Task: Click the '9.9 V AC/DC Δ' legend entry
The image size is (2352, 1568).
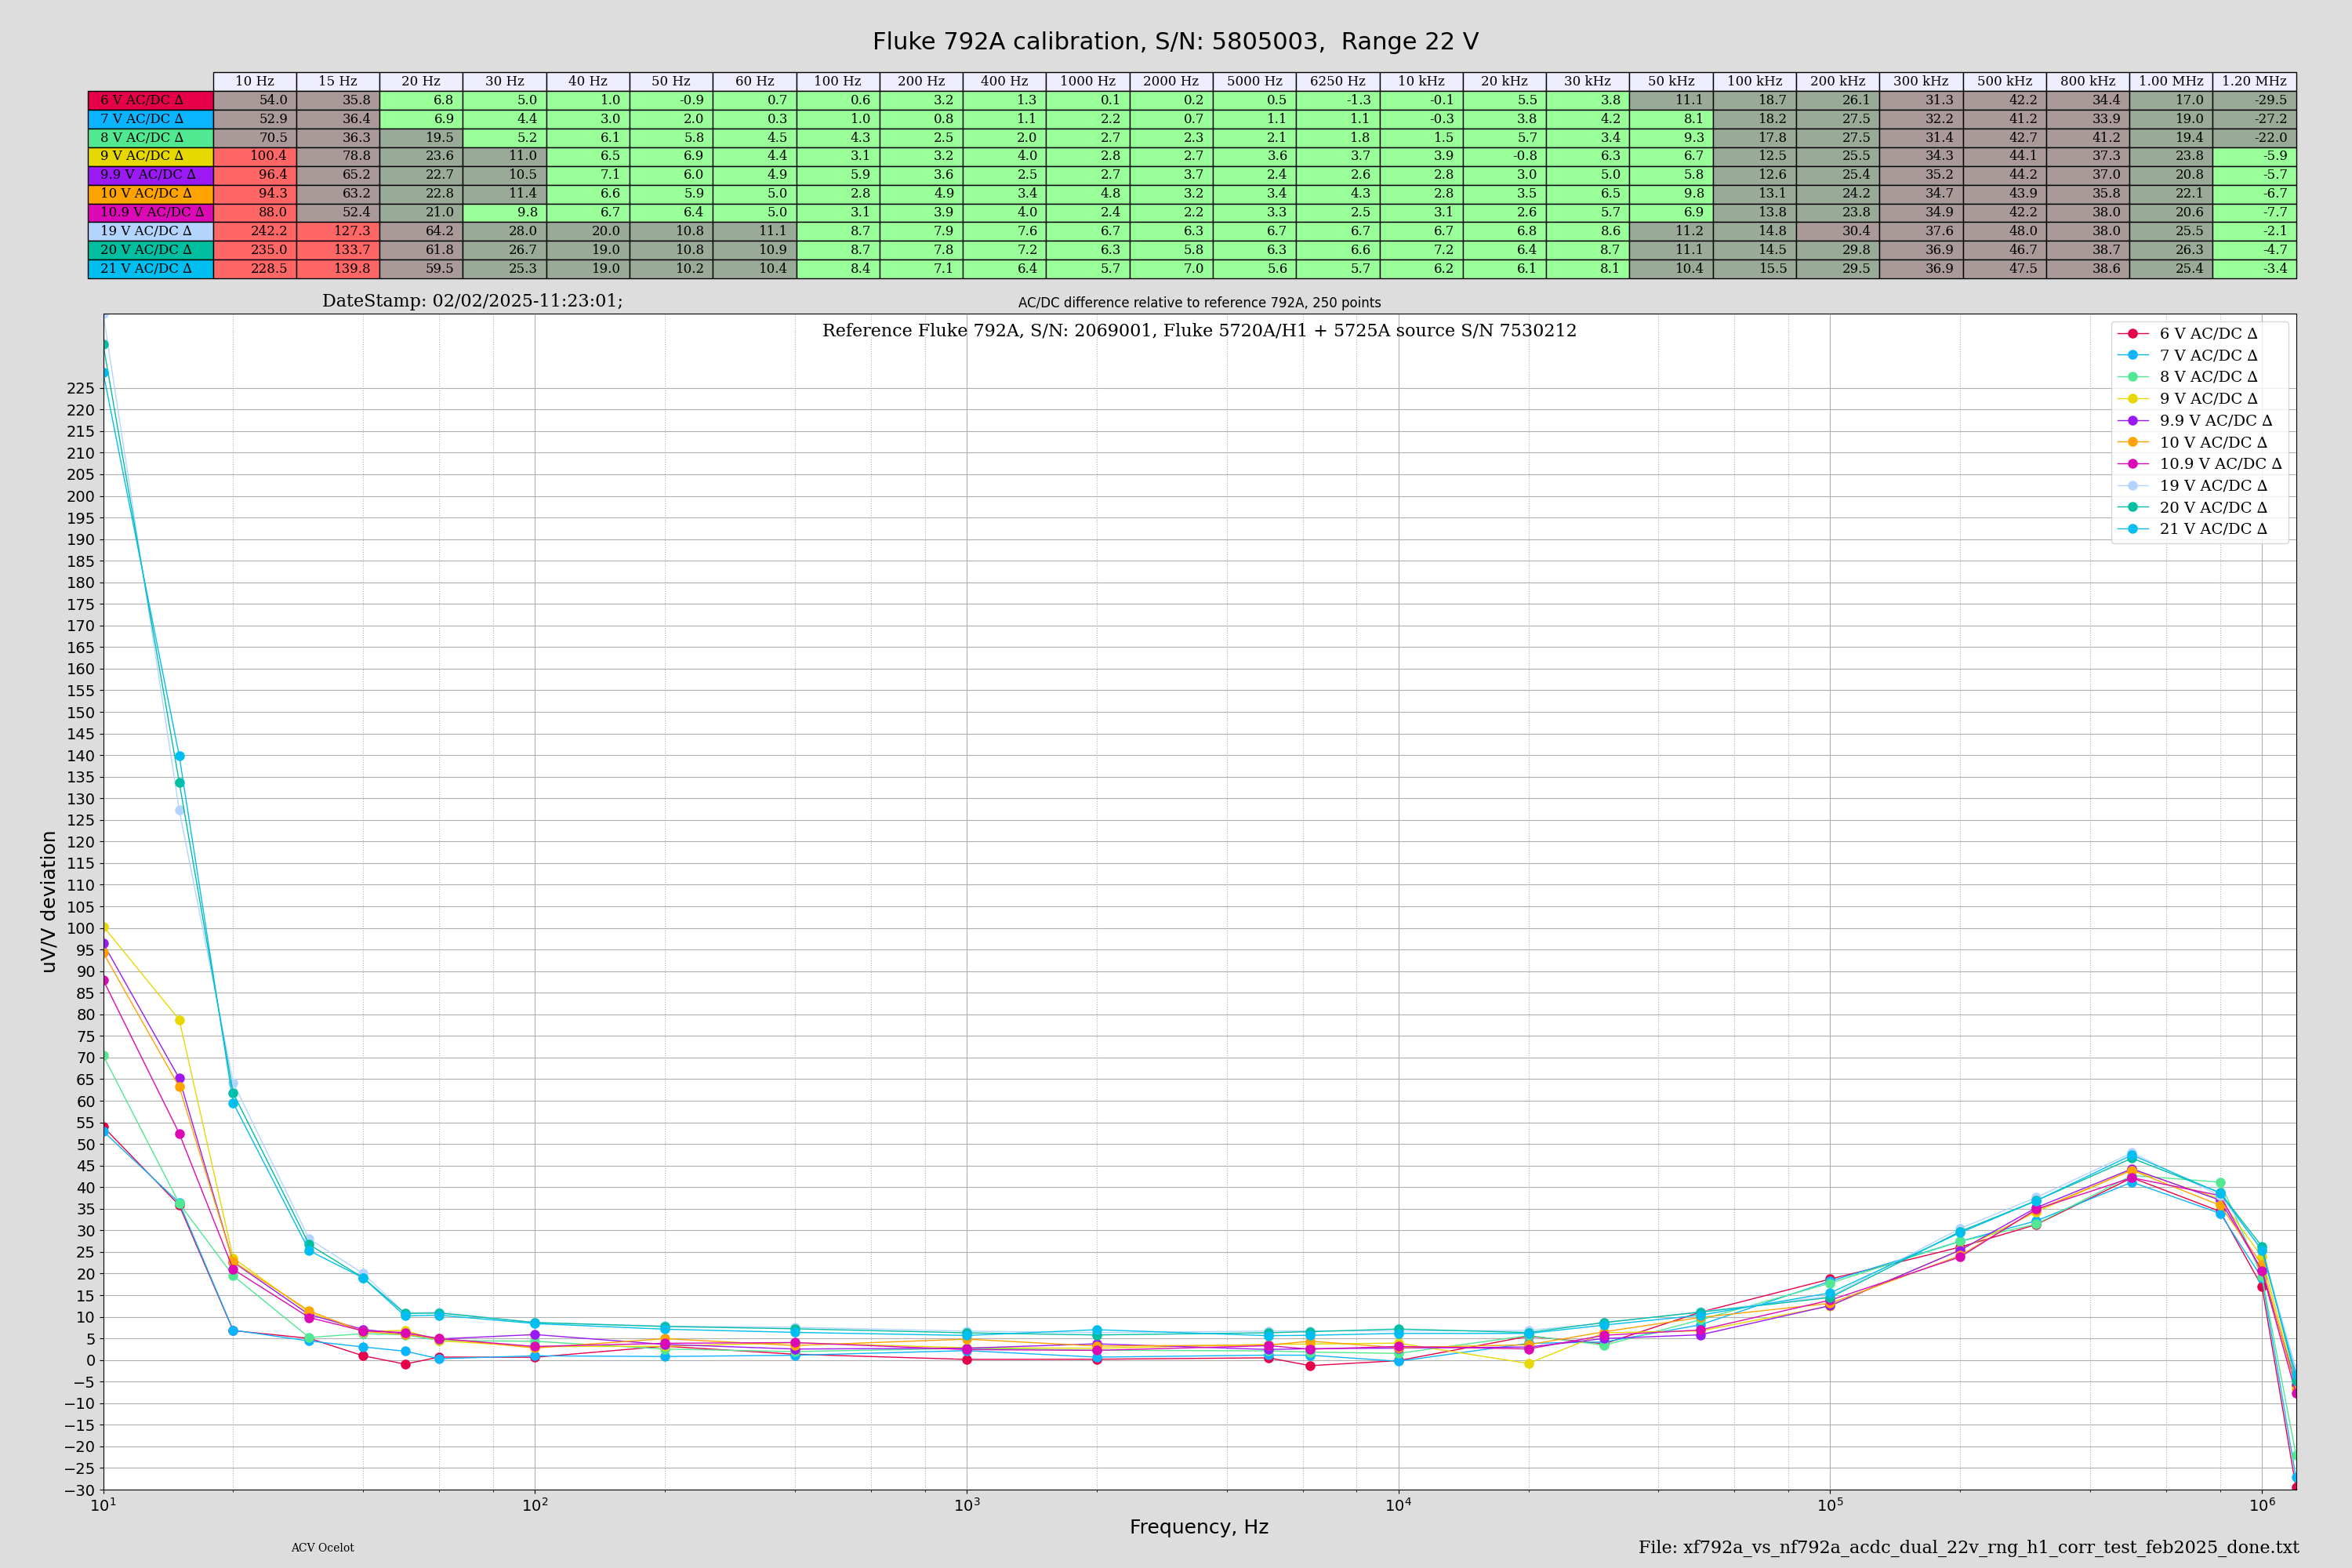Action: [2194, 421]
